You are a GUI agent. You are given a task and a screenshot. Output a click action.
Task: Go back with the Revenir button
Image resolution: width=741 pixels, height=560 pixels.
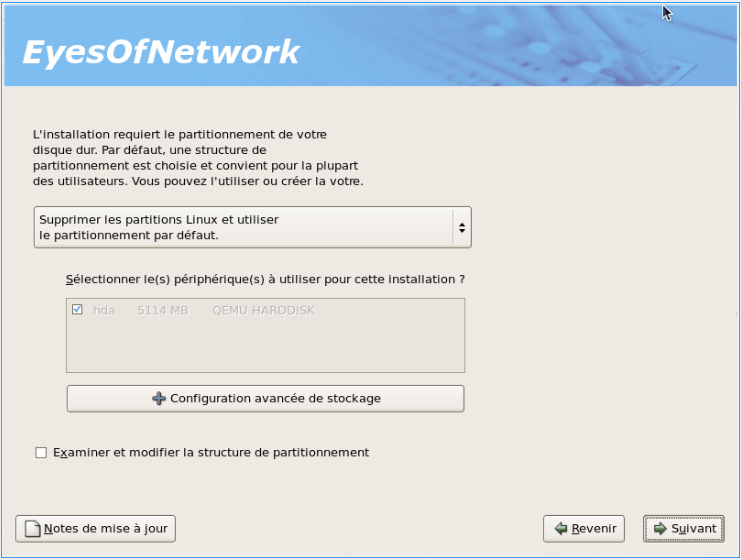[584, 528]
